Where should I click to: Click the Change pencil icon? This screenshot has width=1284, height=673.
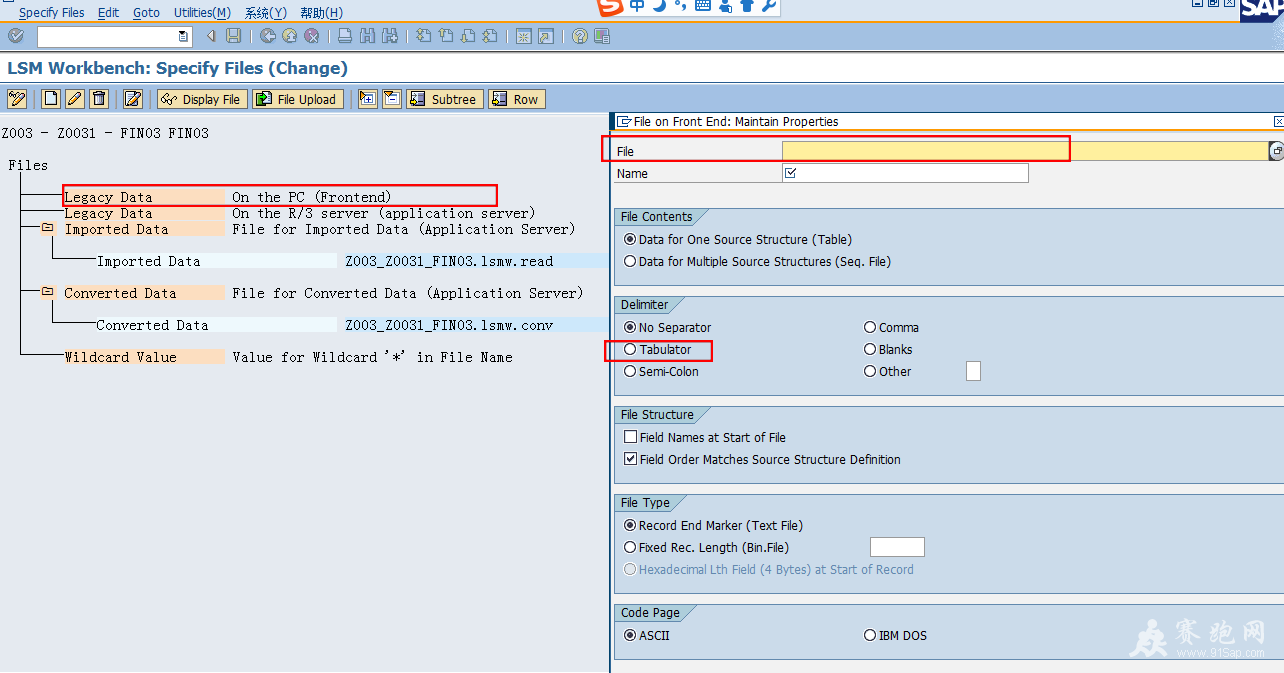tap(75, 99)
